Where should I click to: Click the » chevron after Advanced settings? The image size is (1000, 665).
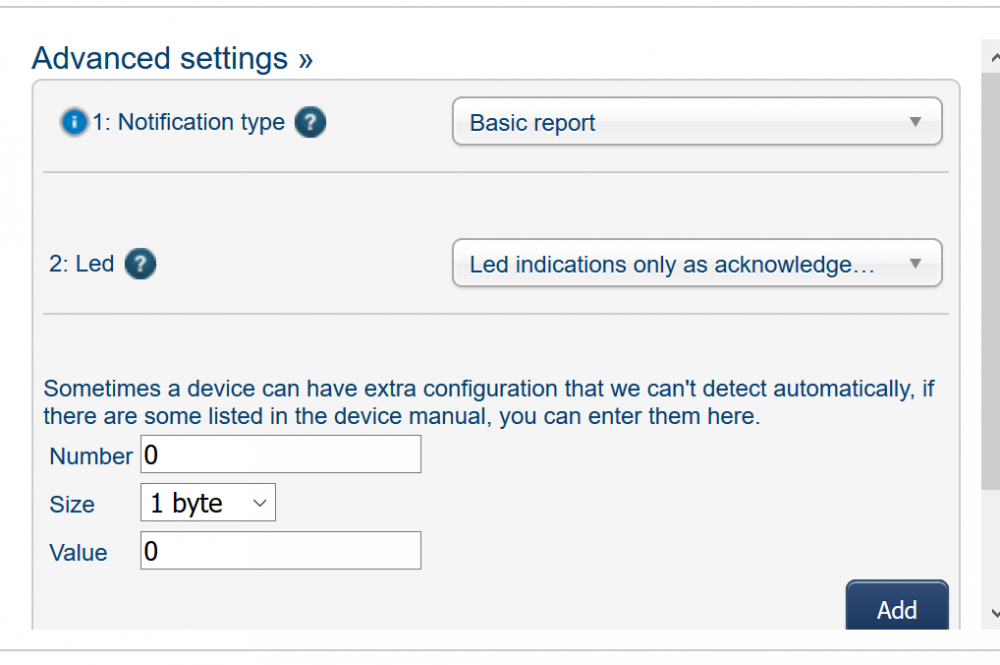click(x=305, y=59)
